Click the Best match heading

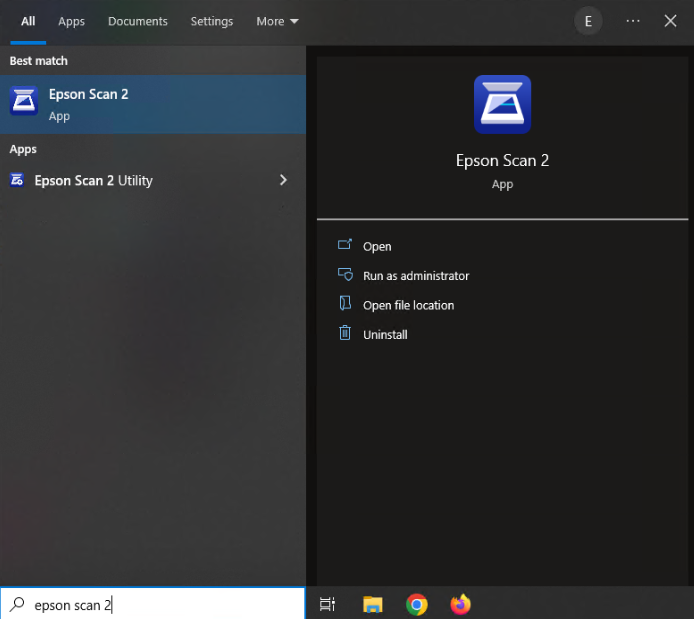tap(39, 61)
